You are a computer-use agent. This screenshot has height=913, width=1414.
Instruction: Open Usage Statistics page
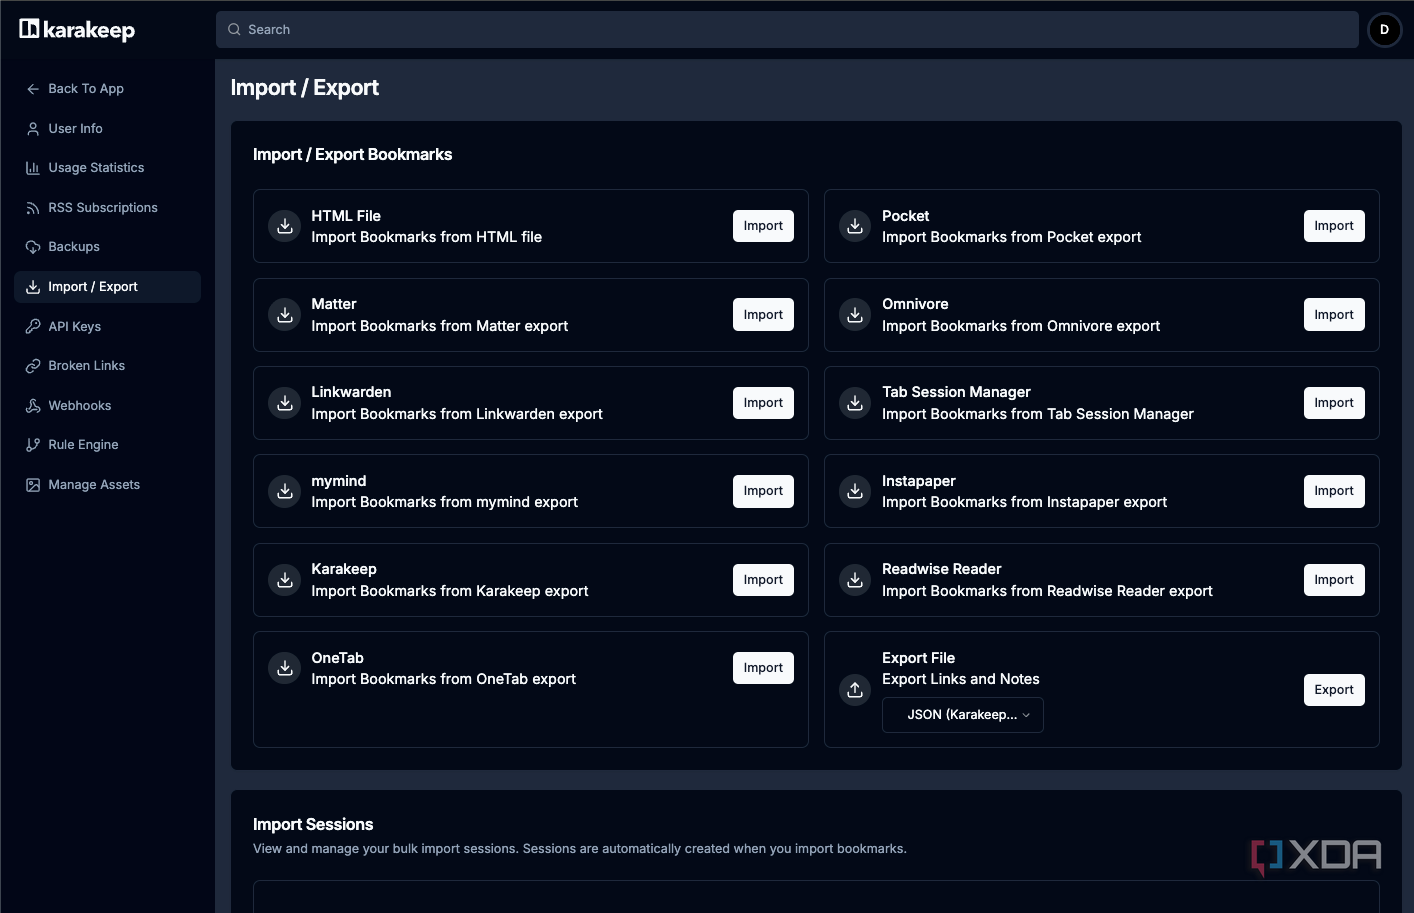pos(107,168)
